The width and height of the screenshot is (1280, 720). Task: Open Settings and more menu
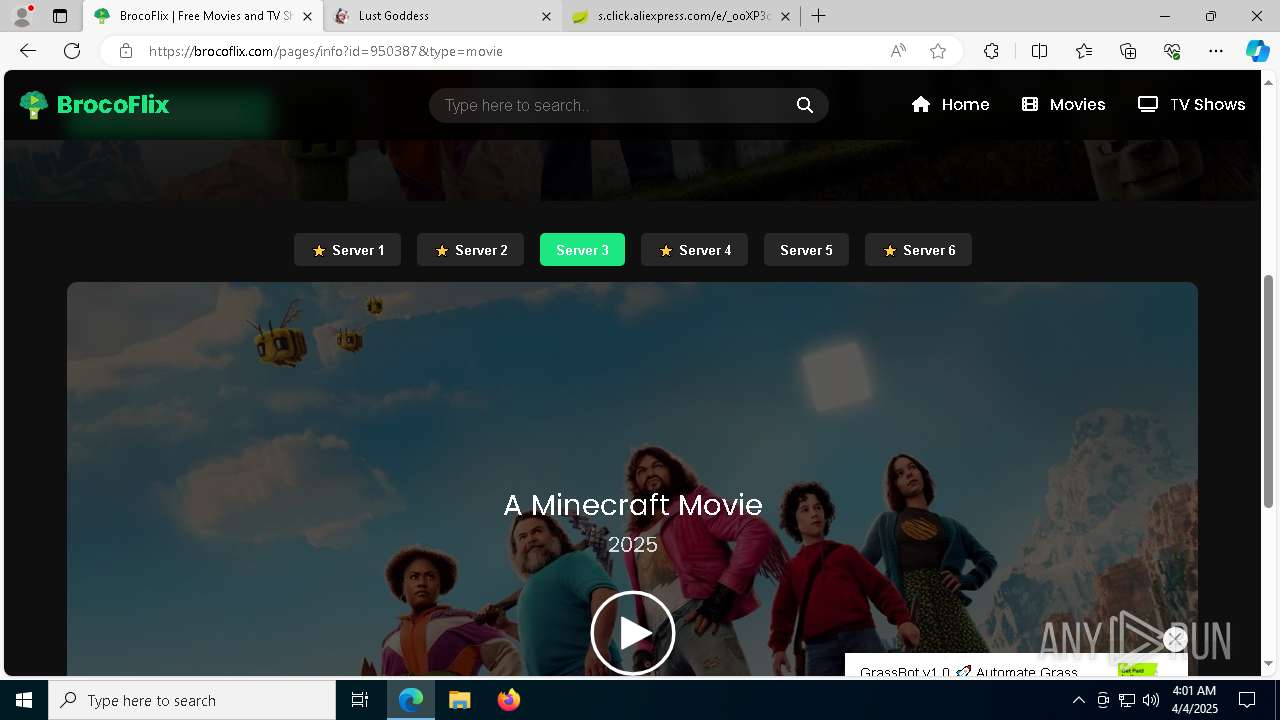pos(1216,51)
